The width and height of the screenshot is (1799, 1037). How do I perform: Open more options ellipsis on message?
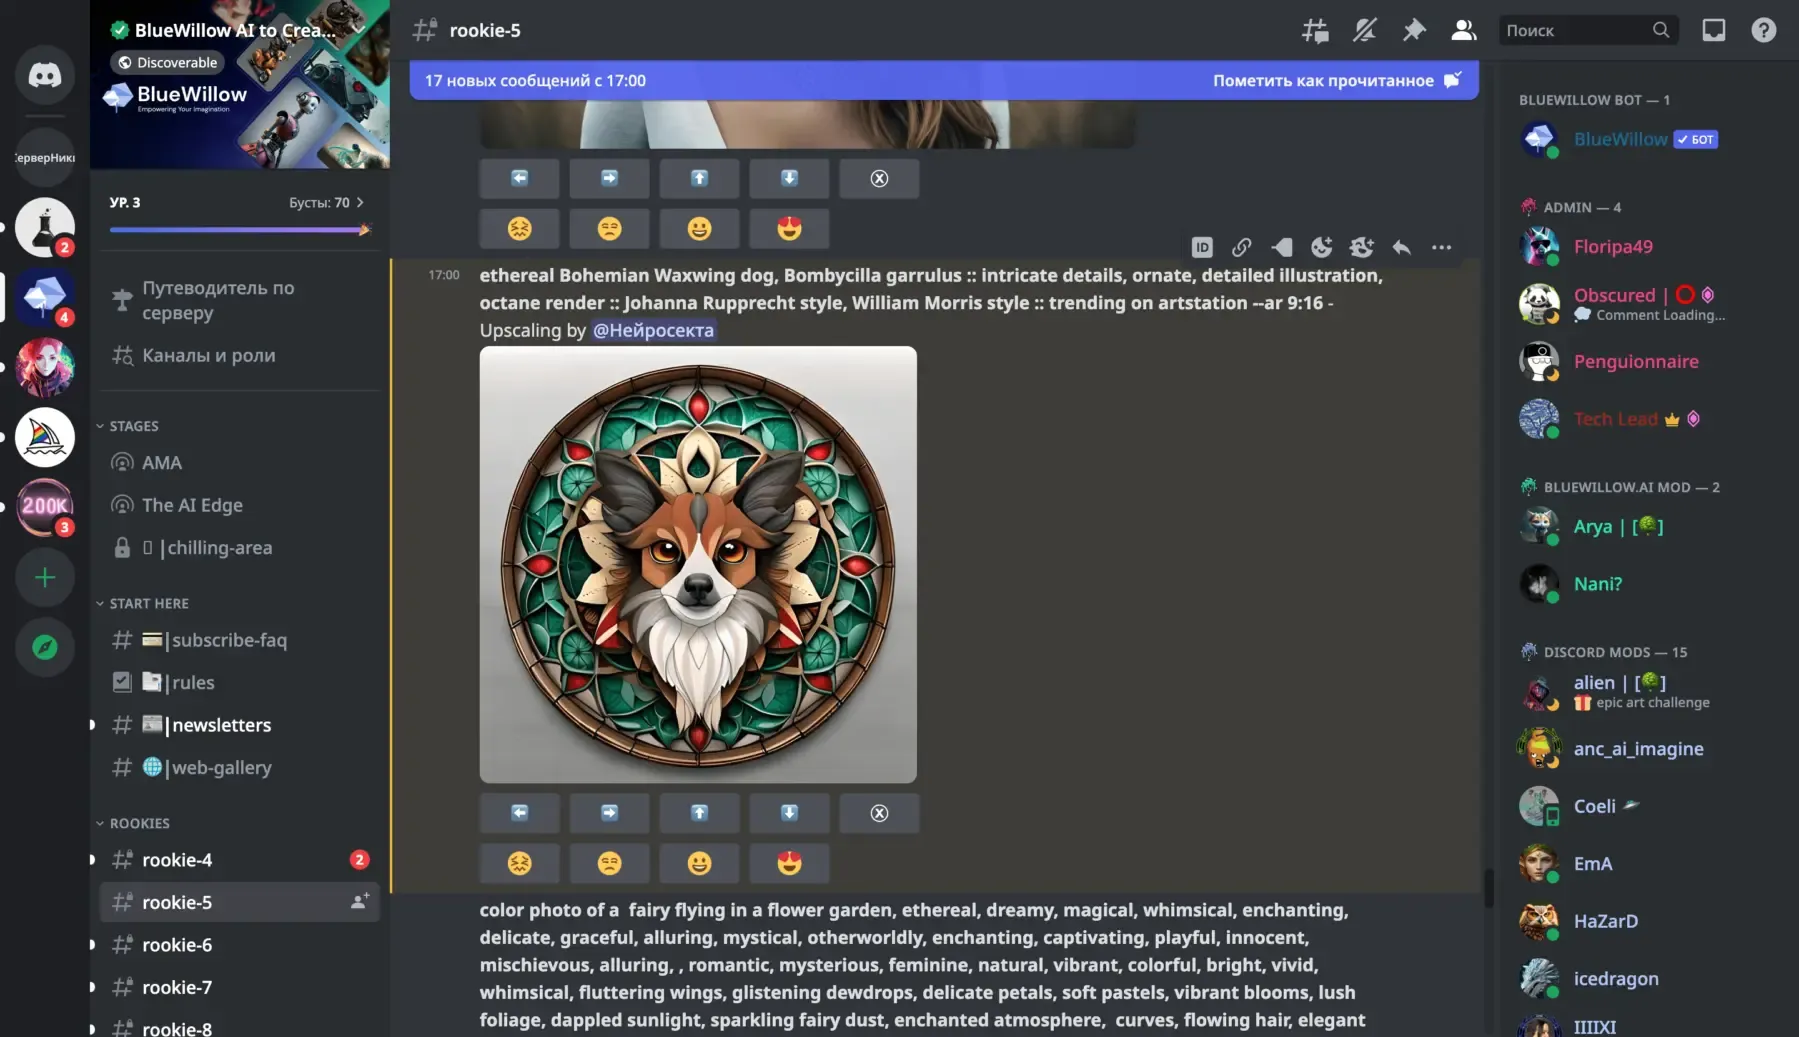click(x=1441, y=247)
